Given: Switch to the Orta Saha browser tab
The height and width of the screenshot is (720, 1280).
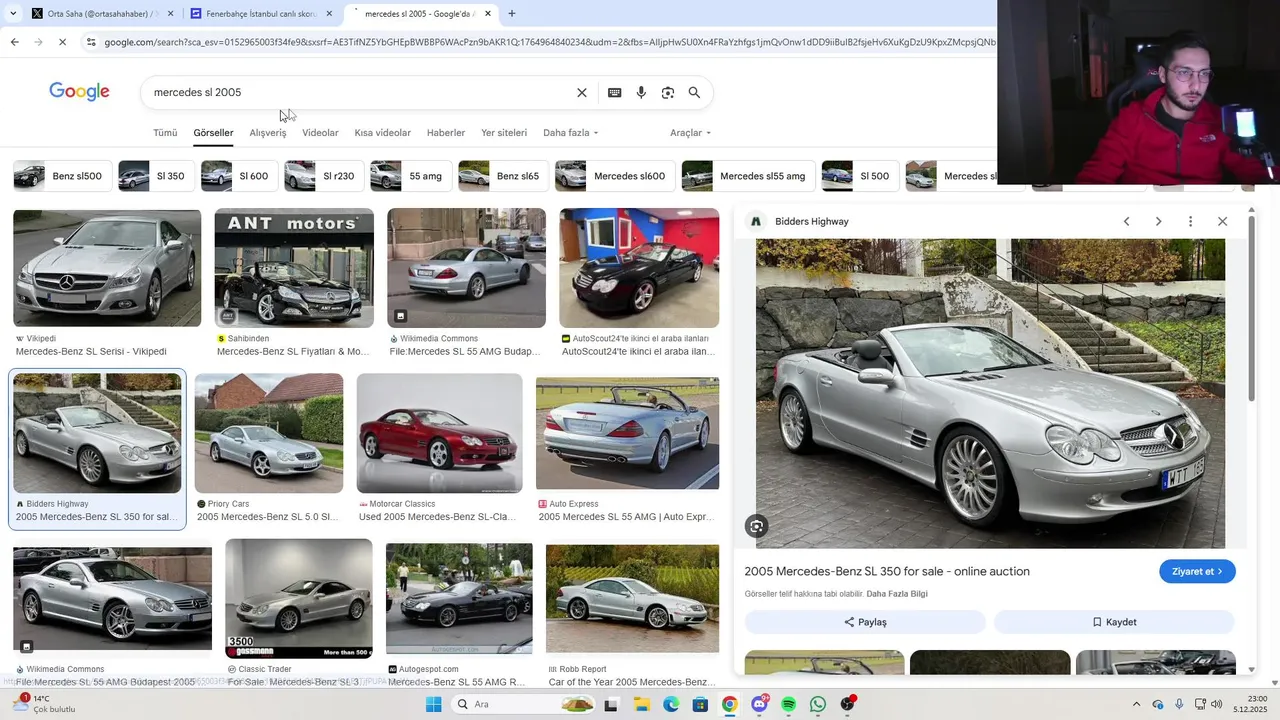Looking at the screenshot, I should [100, 14].
